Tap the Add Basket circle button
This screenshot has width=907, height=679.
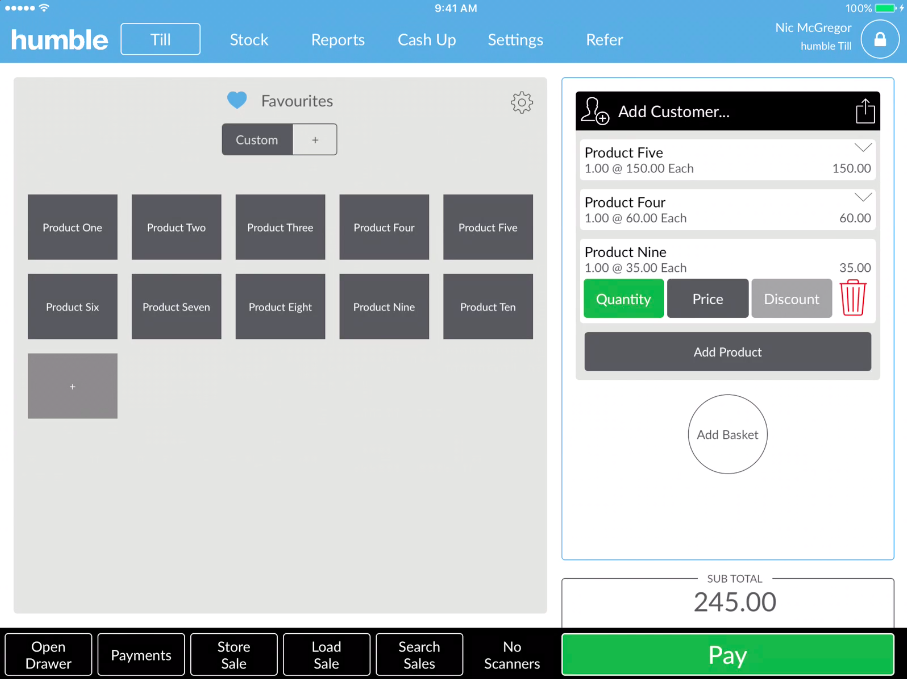point(728,434)
